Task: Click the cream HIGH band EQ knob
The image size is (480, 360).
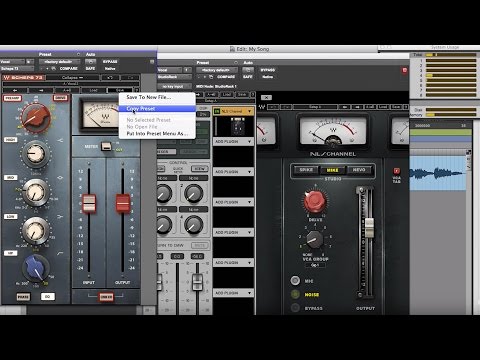Action: (x=36, y=154)
